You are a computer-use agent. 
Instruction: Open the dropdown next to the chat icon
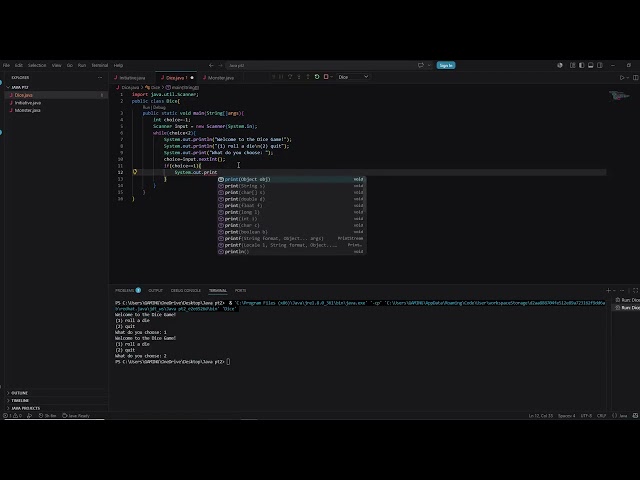pos(429,65)
